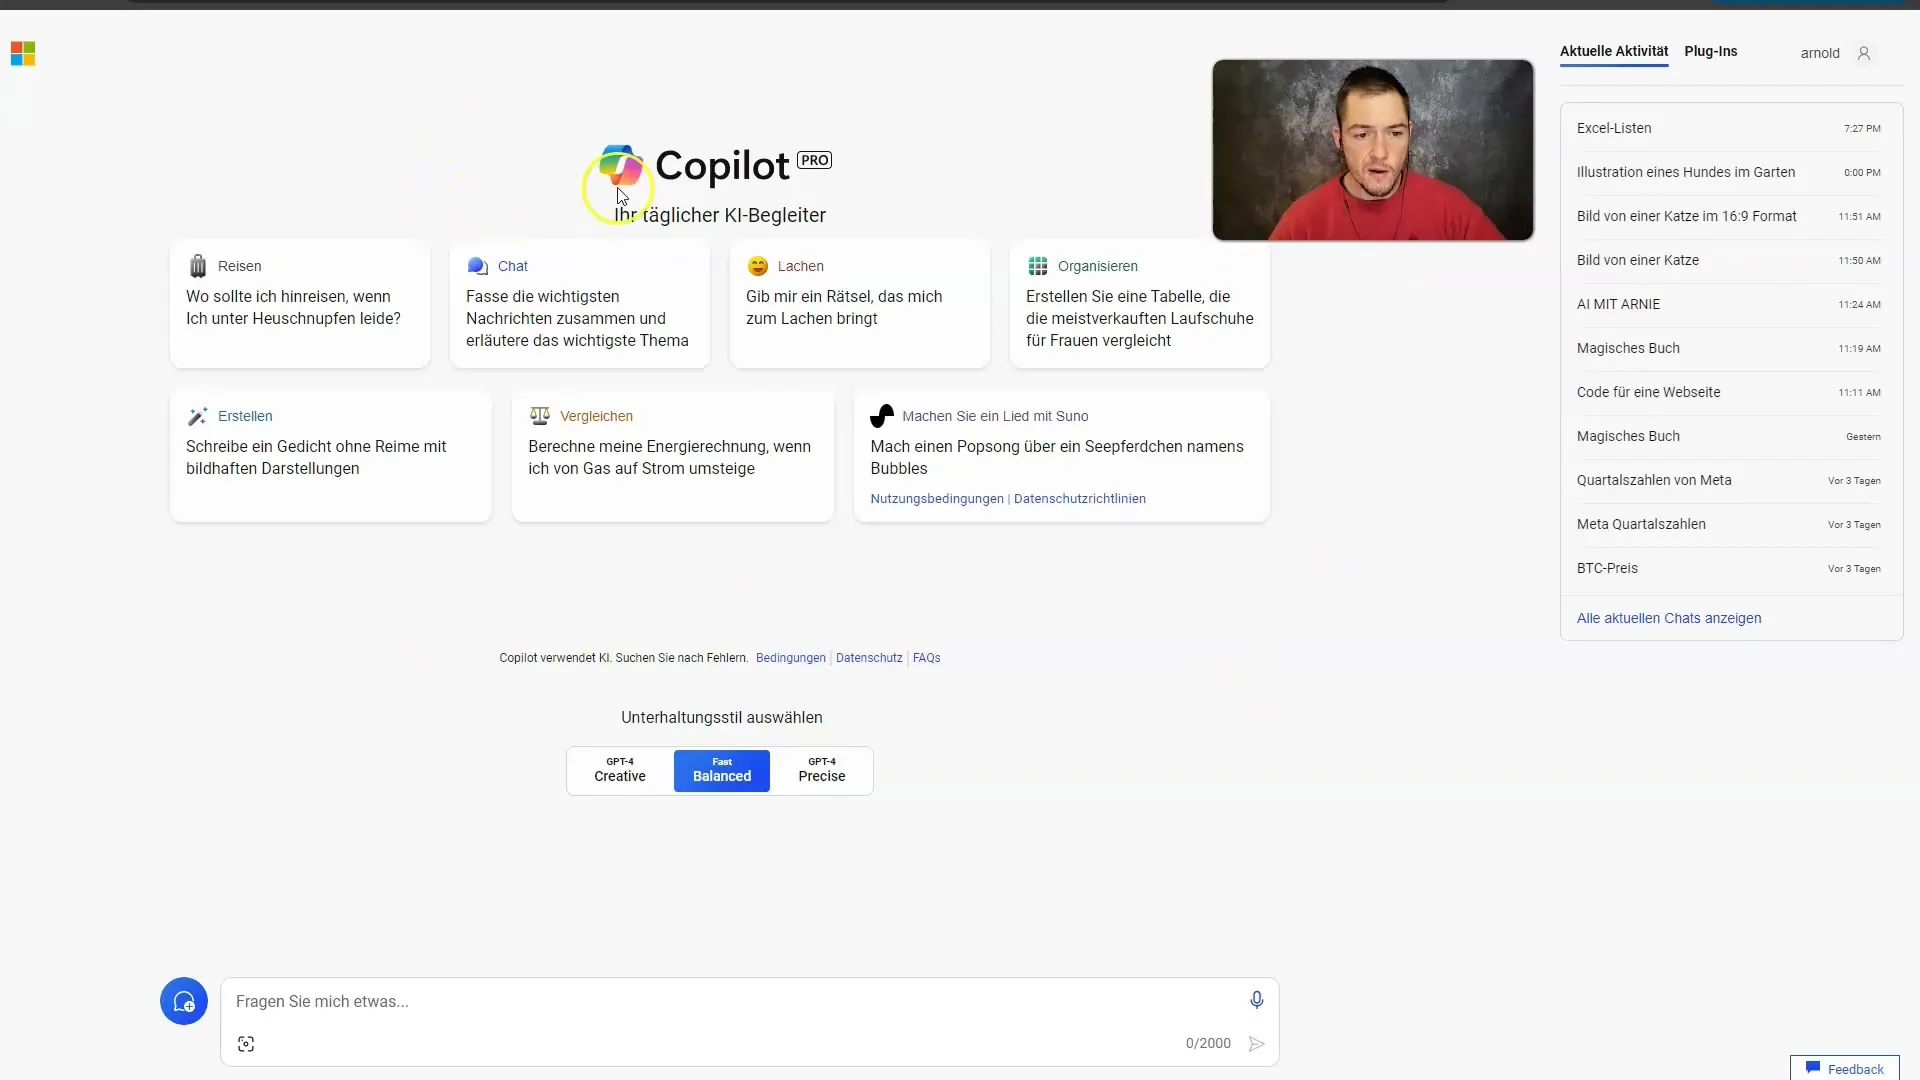The height and width of the screenshot is (1080, 1920).
Task: Click the Fragen Sie mich etwas input field
Action: [x=749, y=1000]
